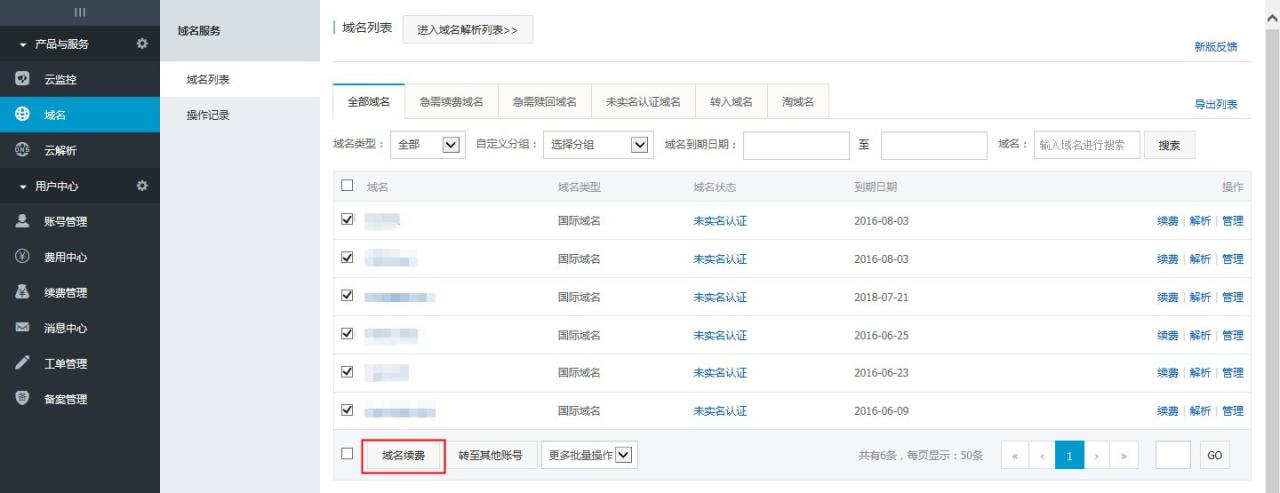The width and height of the screenshot is (1280, 493).
Task: Click the 搜索 button
Action: tap(1169, 145)
